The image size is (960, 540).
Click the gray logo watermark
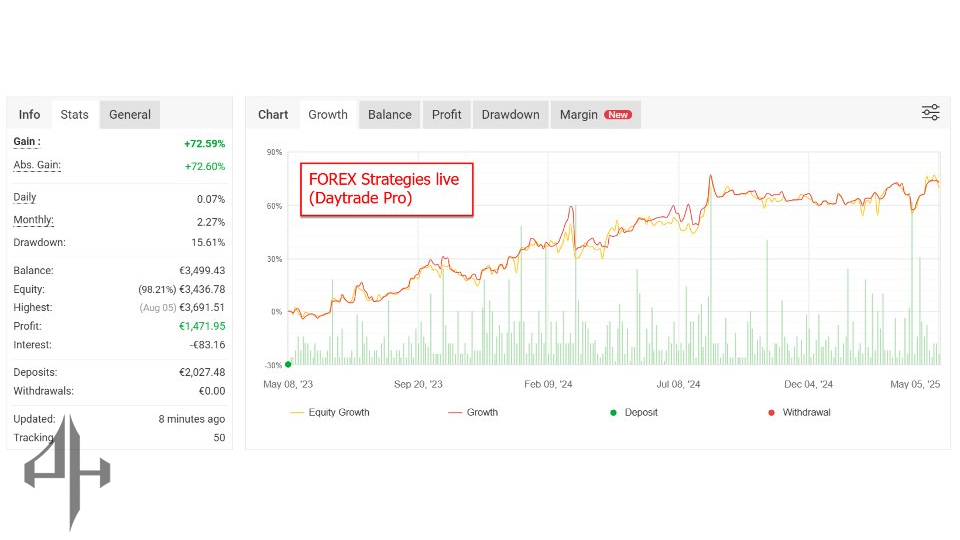(x=68, y=472)
